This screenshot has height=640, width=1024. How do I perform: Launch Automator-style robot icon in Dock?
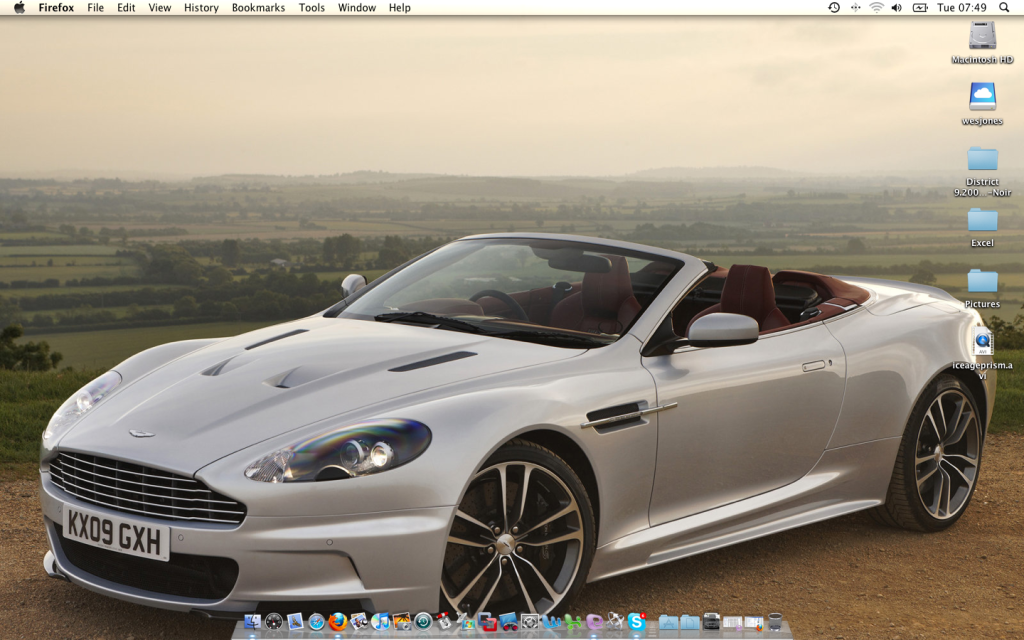[x=443, y=621]
